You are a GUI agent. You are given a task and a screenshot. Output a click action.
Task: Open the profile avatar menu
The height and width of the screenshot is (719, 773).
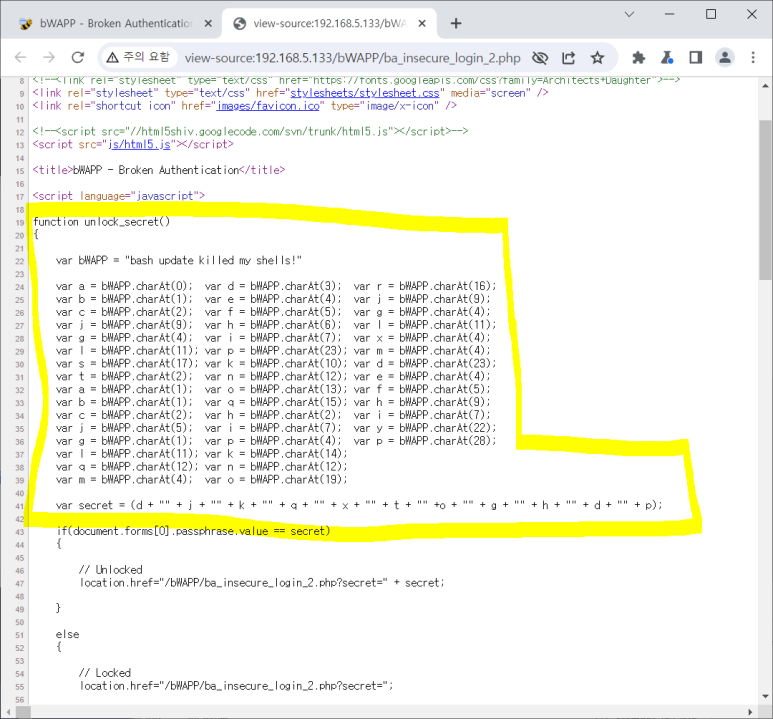(x=725, y=58)
